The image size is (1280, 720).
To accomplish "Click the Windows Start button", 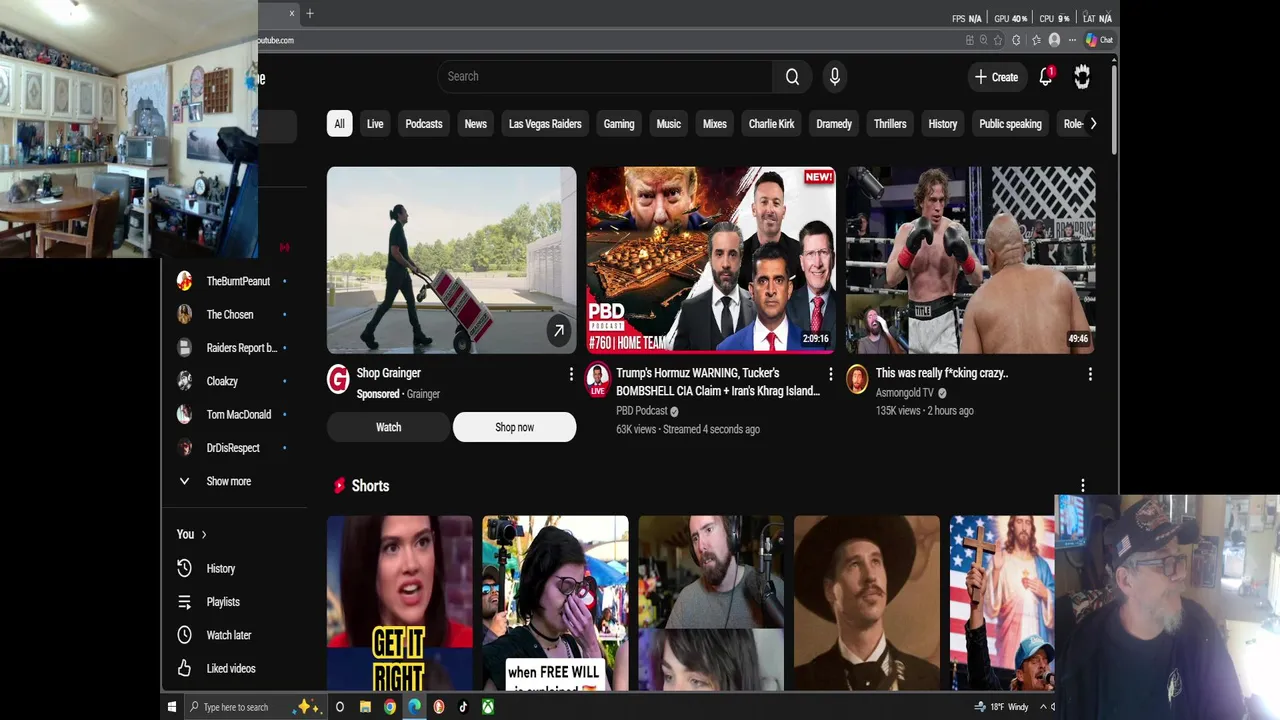I will point(172,707).
